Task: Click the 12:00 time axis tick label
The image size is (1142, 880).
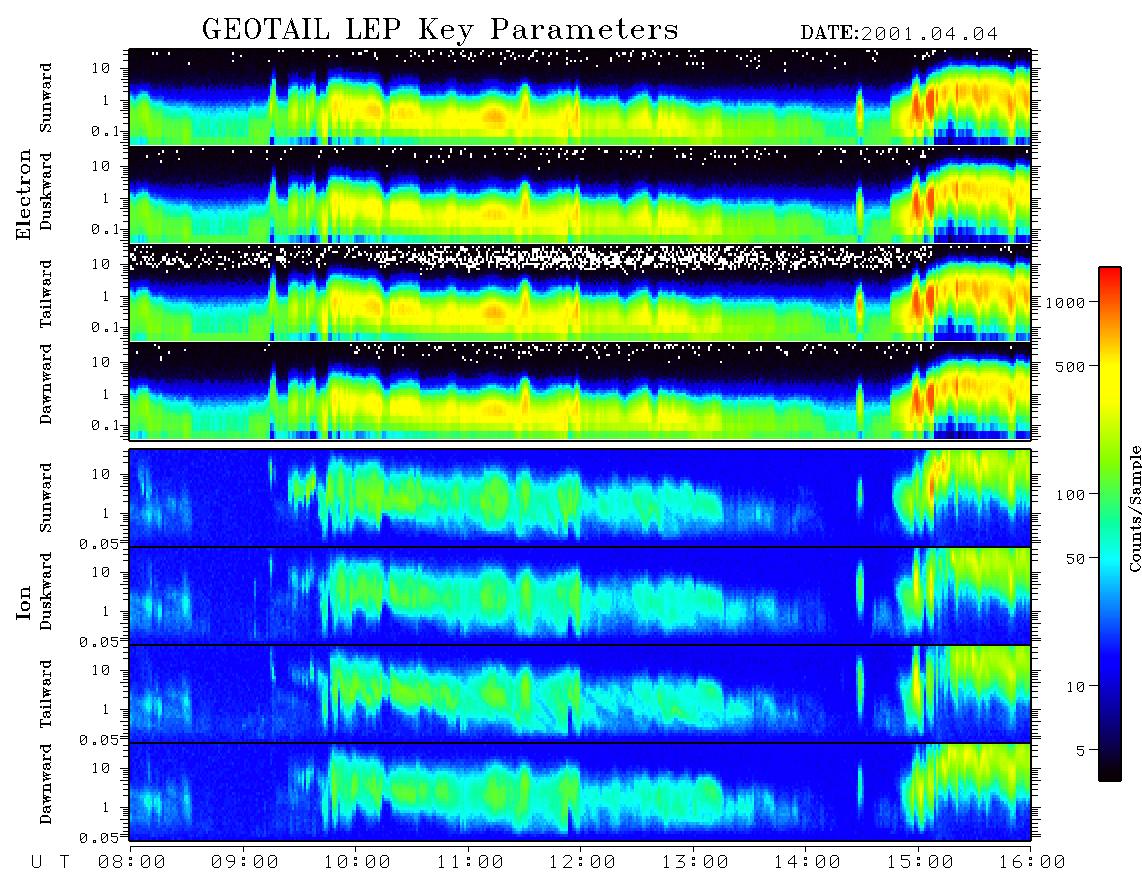Action: 583,862
